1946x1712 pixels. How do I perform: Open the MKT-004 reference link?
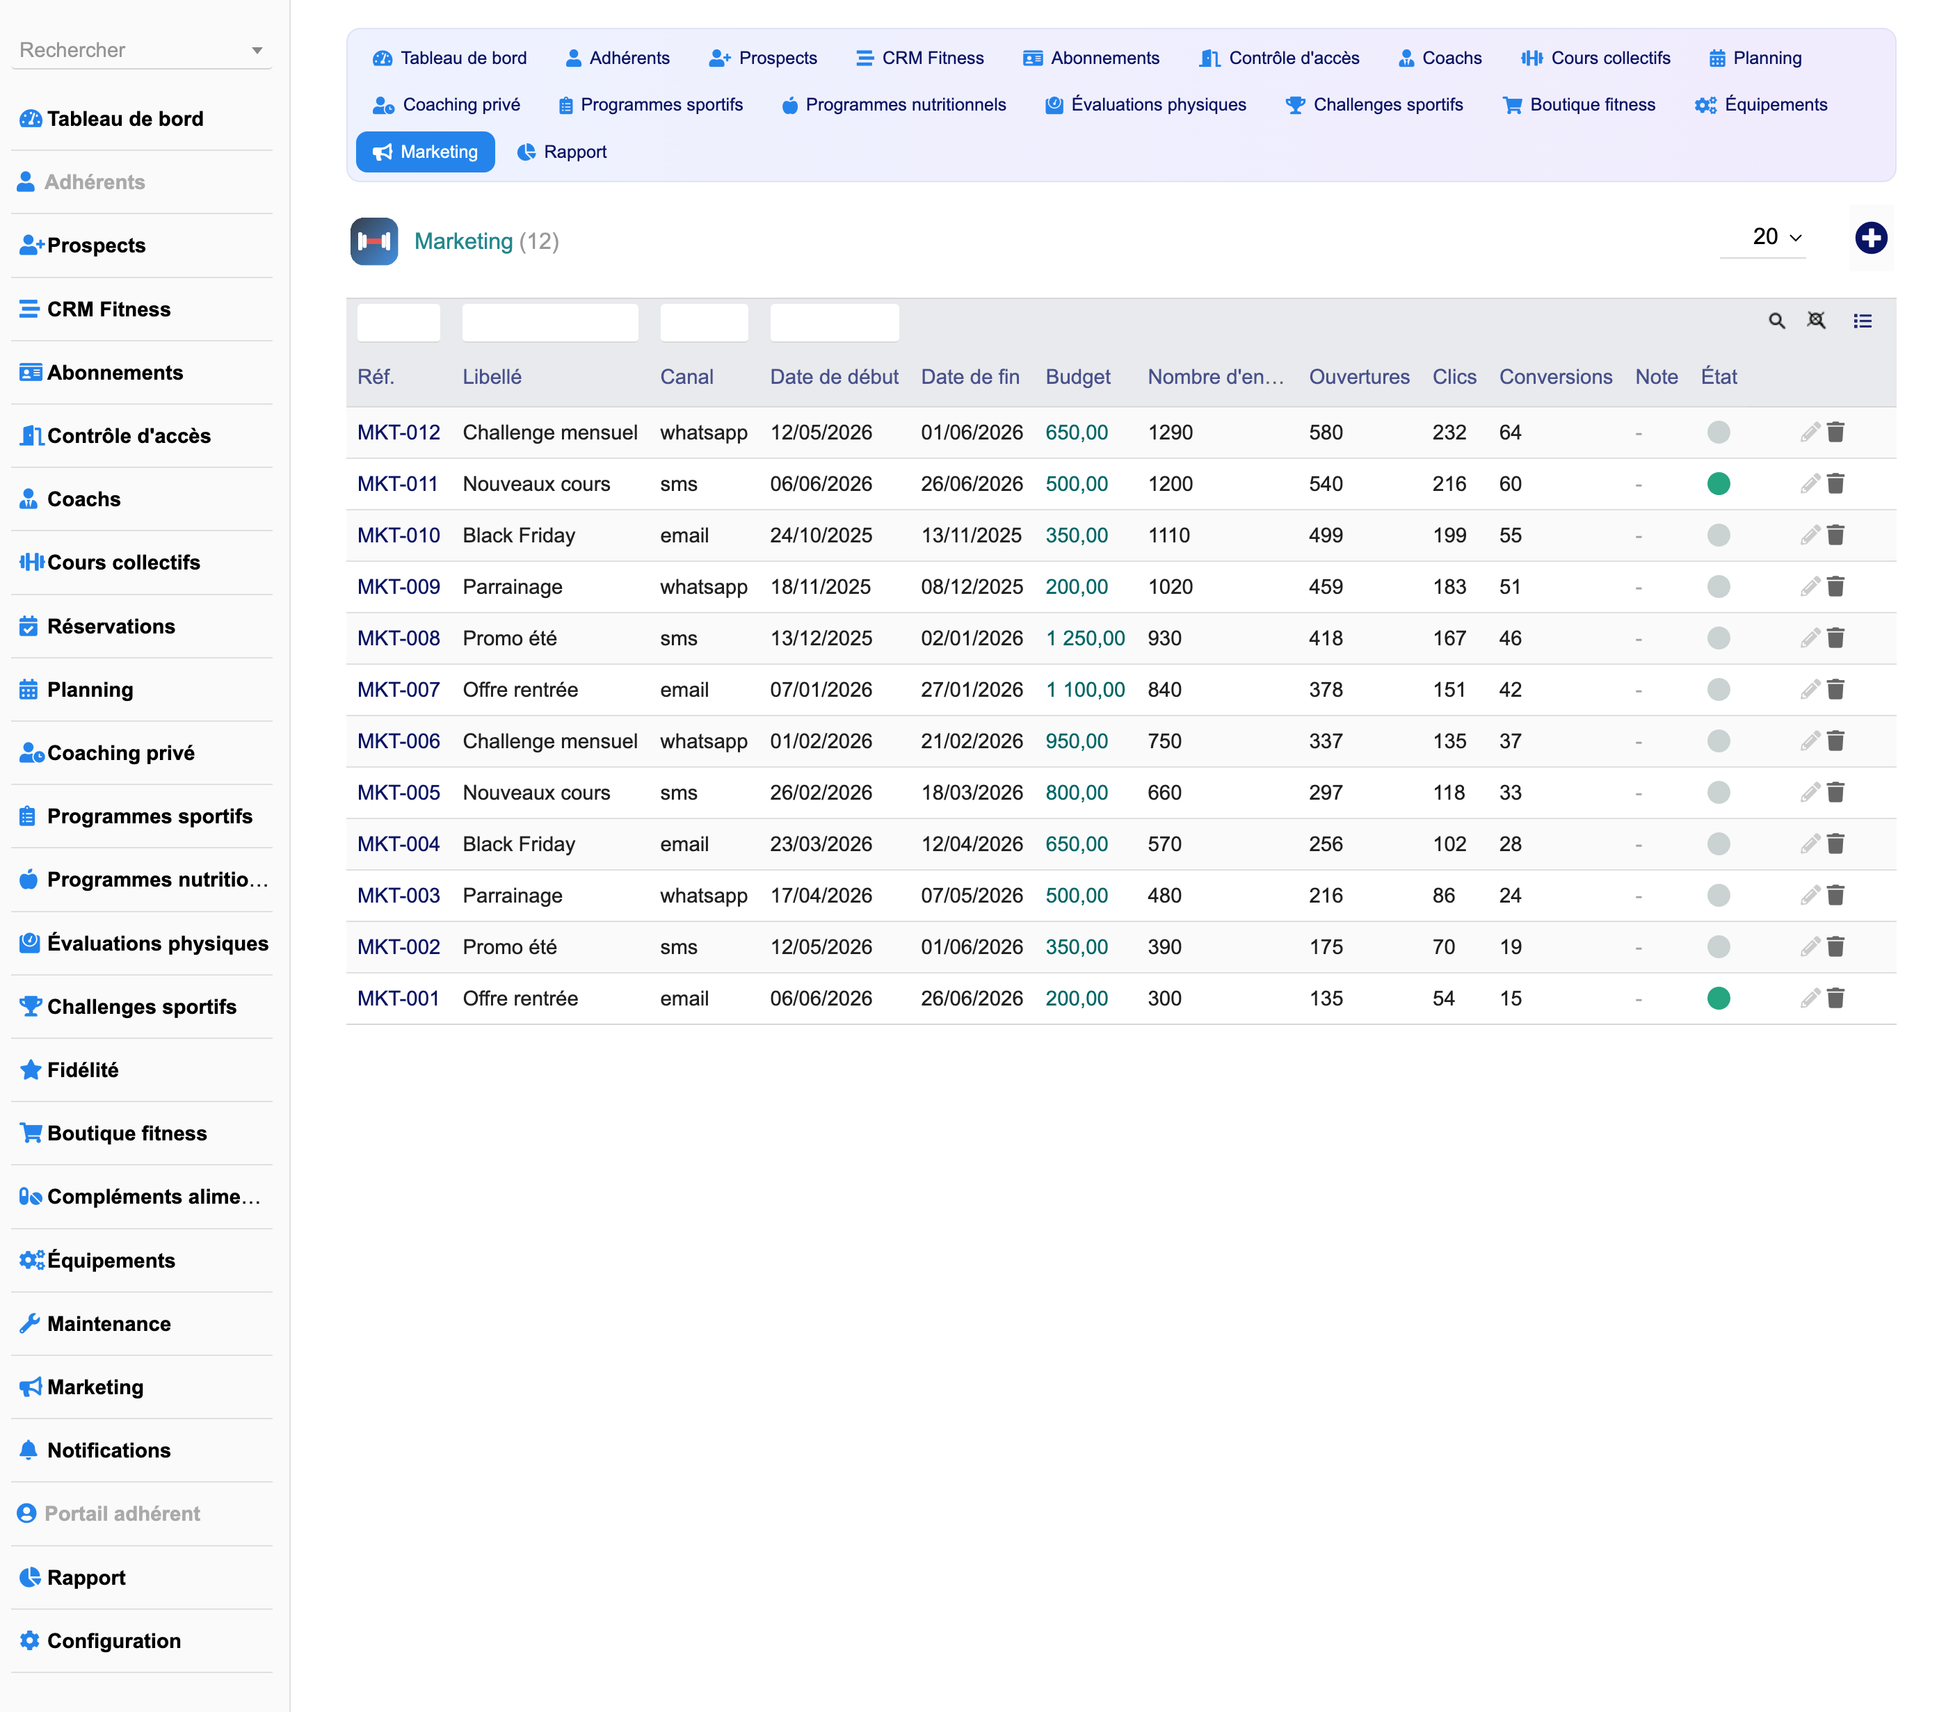tap(398, 844)
